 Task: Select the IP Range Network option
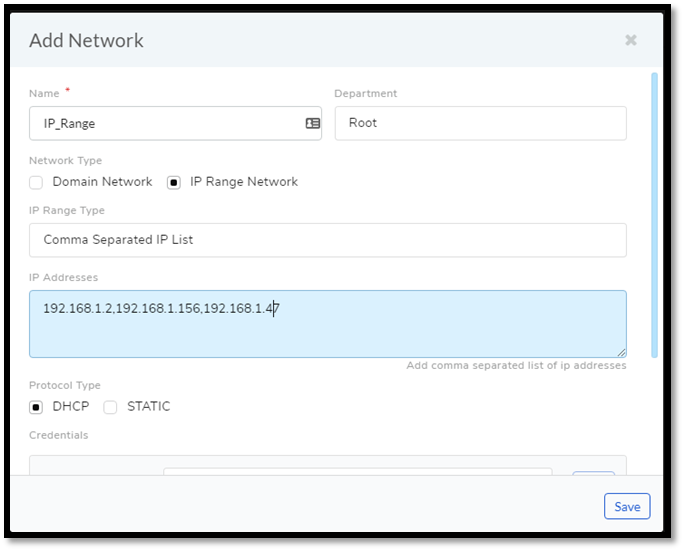click(x=174, y=182)
